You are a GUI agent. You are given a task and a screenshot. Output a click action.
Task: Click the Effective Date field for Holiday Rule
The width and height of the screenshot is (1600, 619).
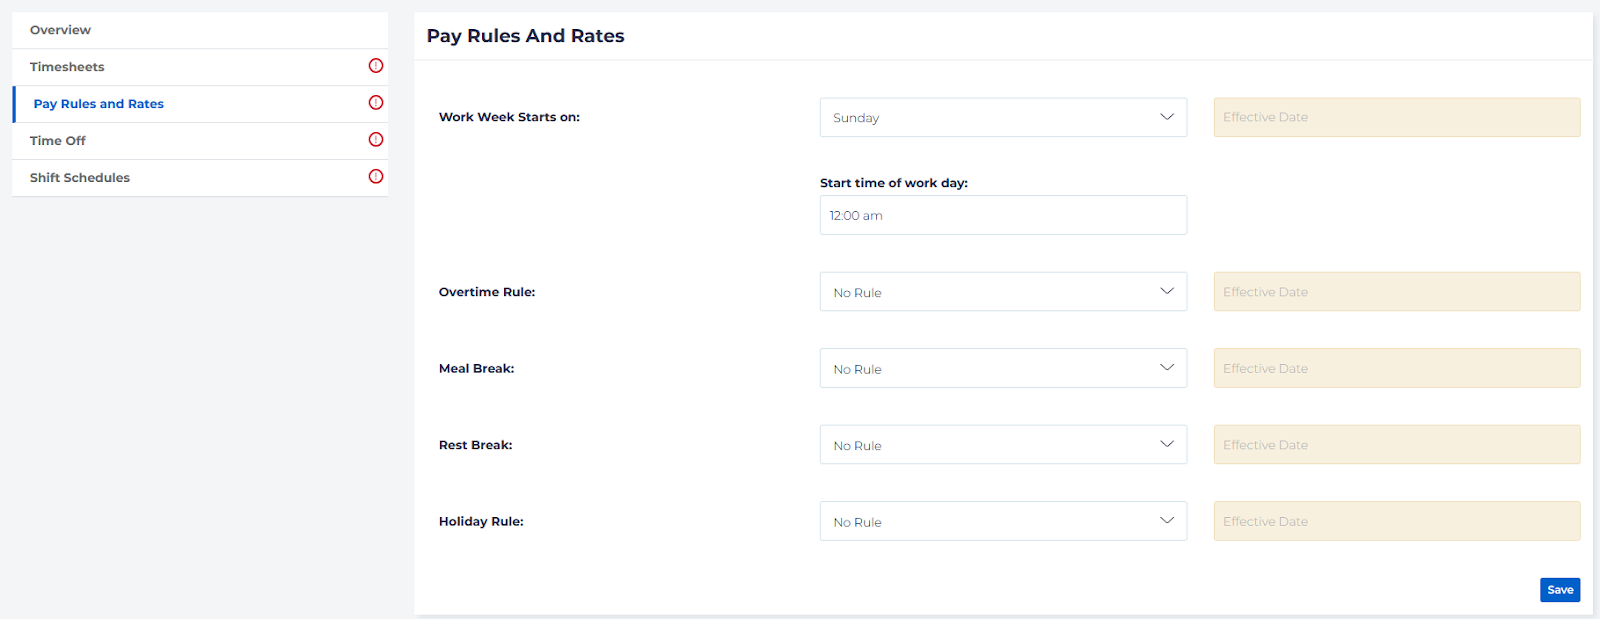(x=1396, y=521)
